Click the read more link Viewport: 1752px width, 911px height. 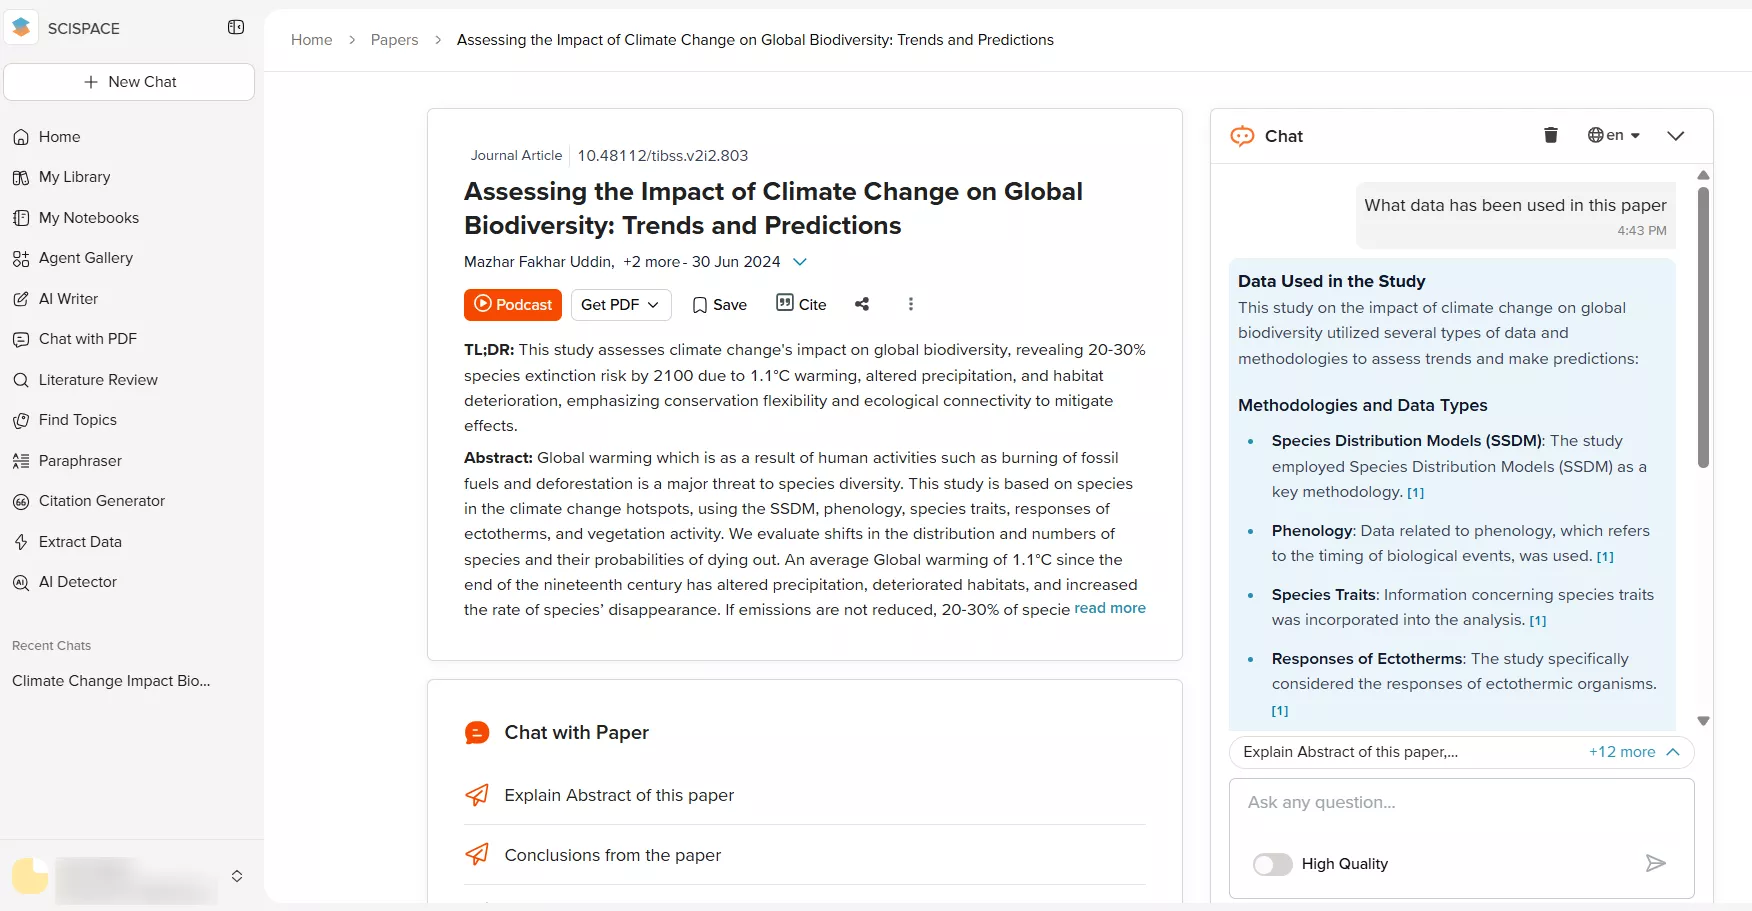pyautogui.click(x=1110, y=608)
